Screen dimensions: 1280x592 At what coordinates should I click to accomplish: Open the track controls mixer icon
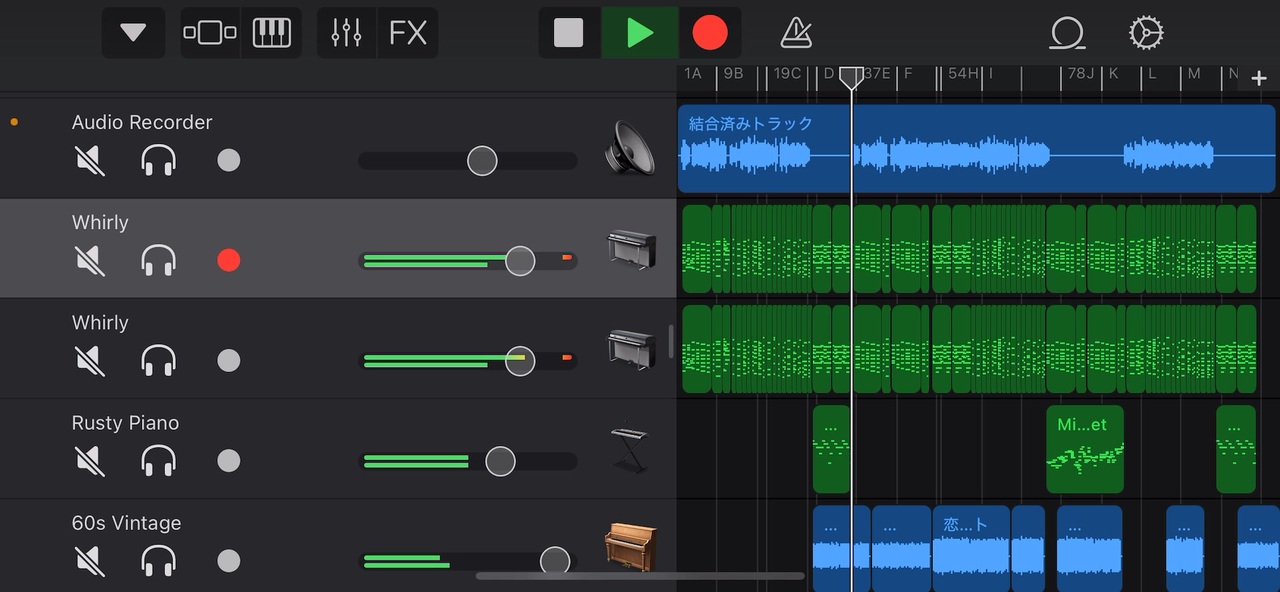[x=346, y=33]
